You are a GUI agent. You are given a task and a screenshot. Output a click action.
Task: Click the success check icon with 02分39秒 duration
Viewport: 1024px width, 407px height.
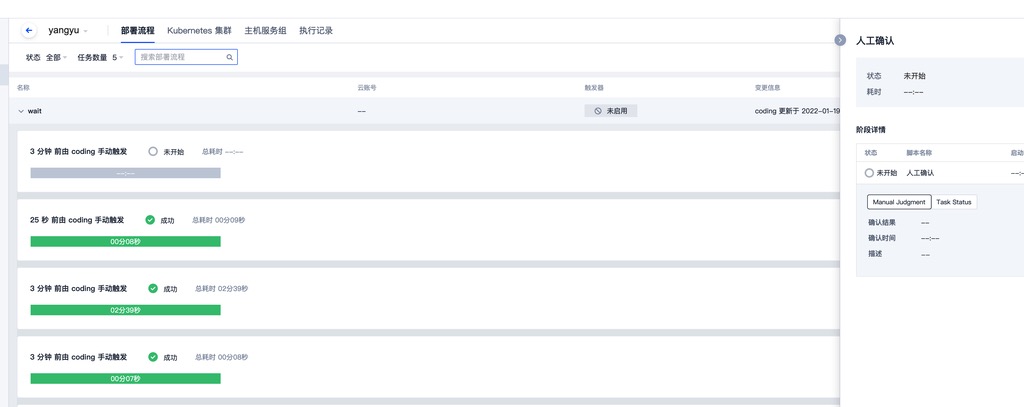153,288
